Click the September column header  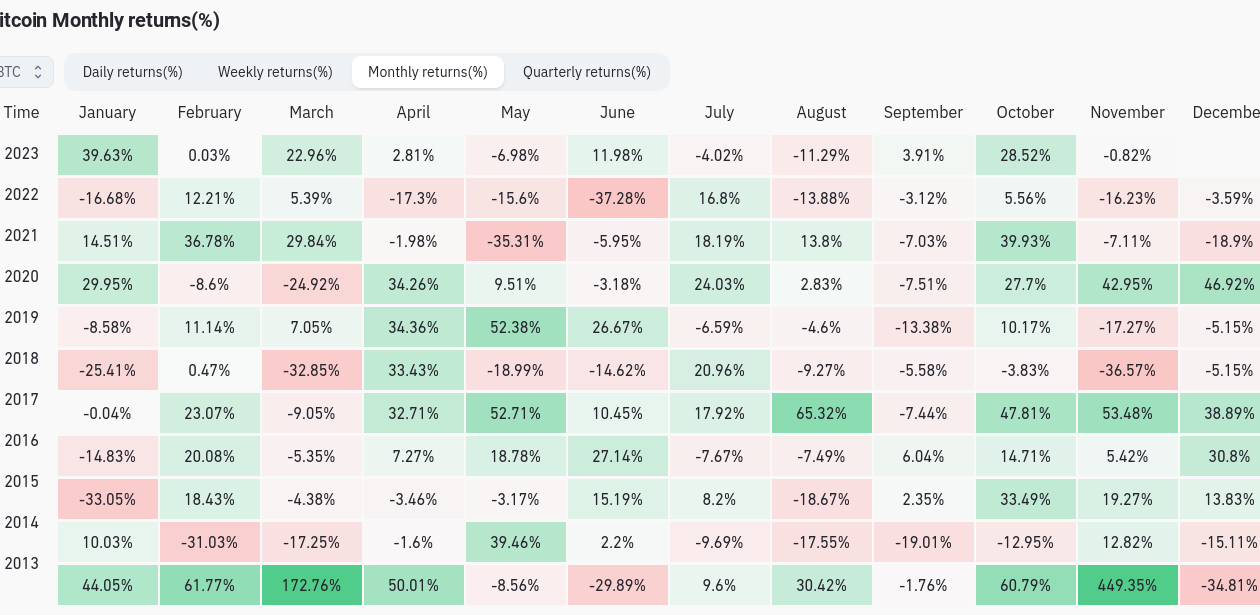(x=923, y=112)
